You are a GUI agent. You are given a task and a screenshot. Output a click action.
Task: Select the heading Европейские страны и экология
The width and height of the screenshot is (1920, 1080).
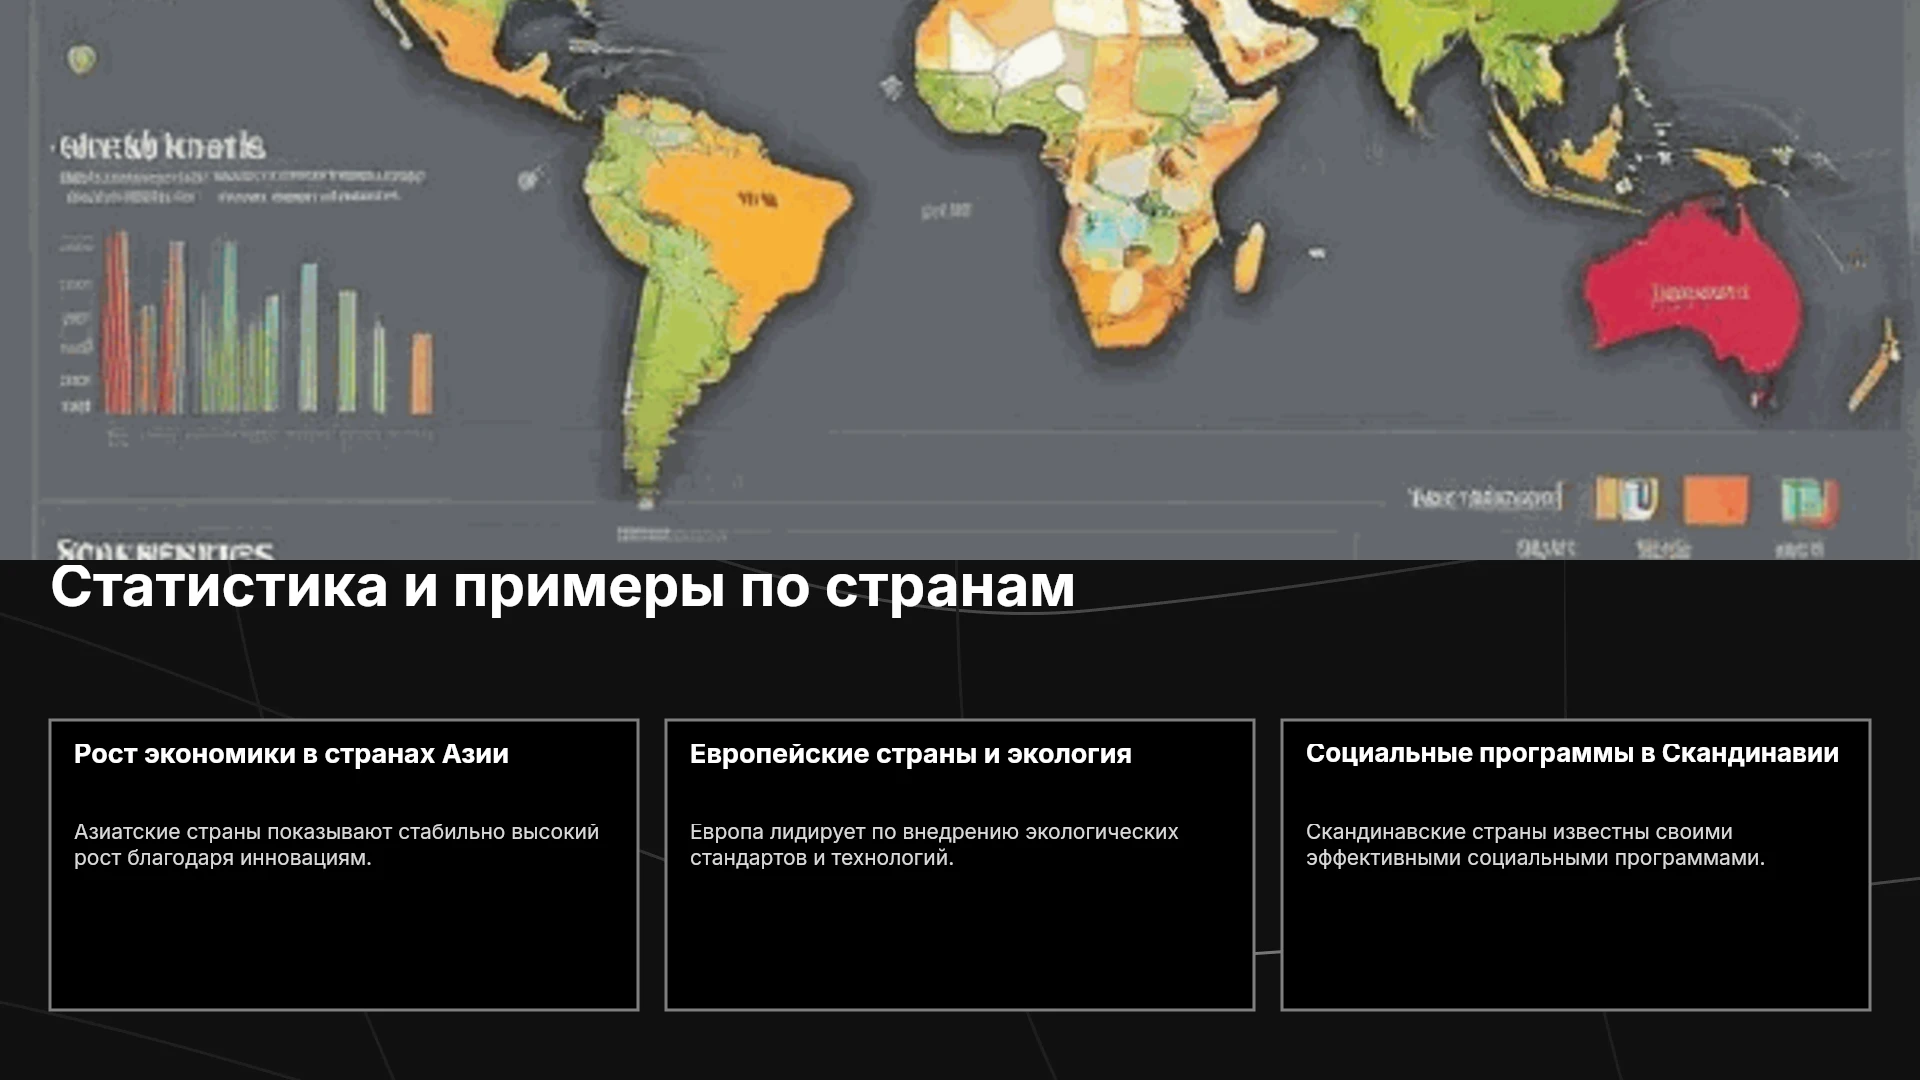[910, 754]
